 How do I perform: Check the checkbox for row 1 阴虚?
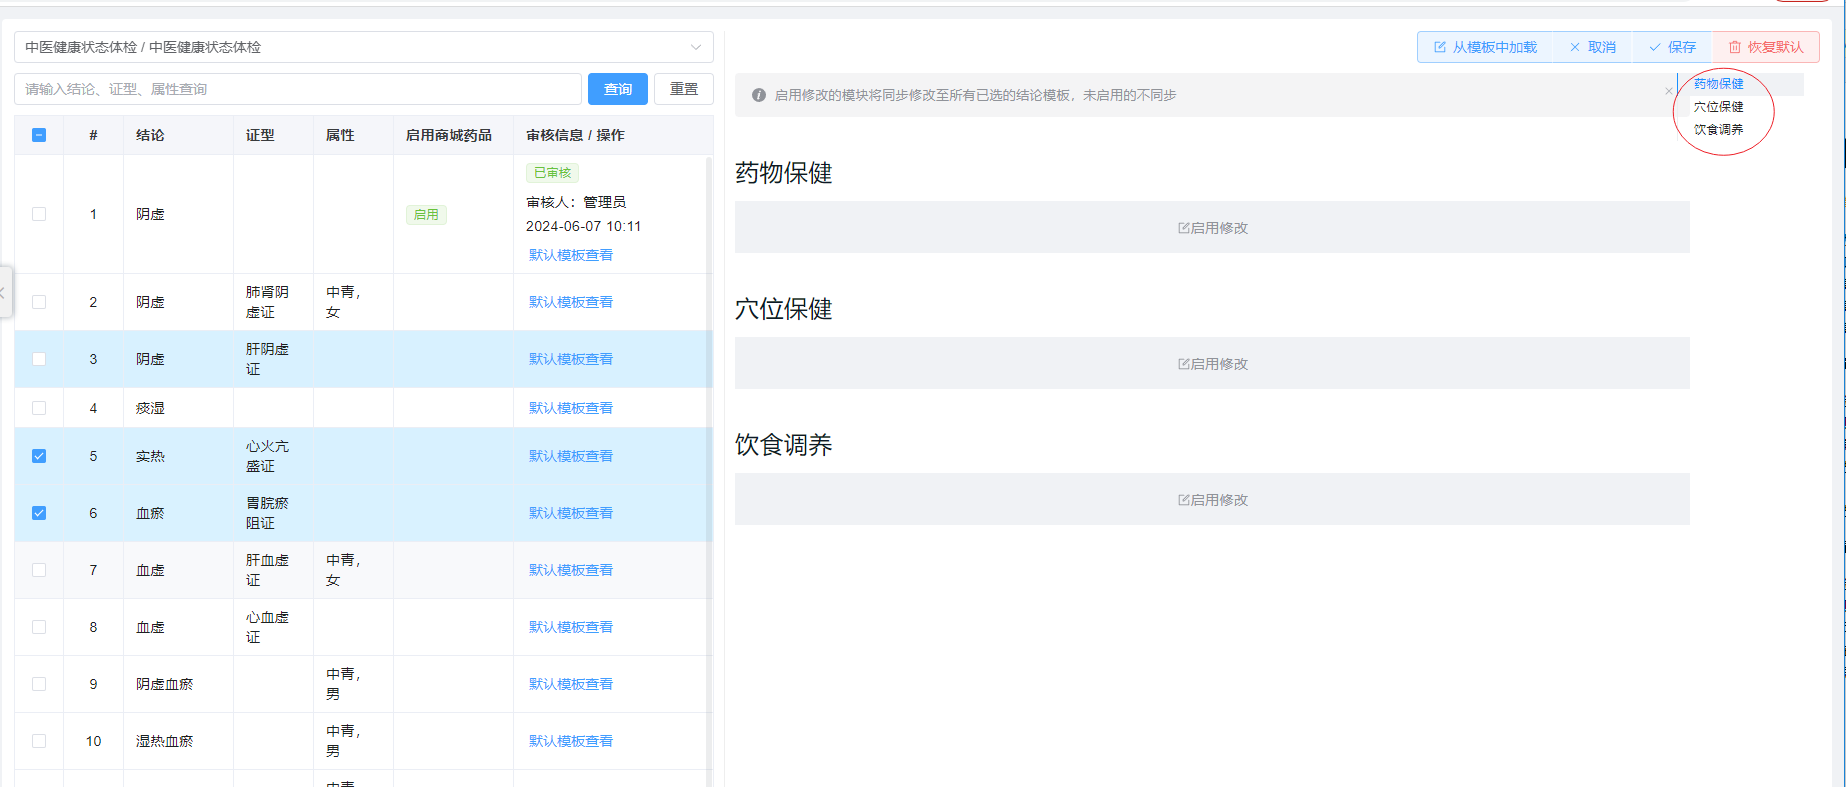pyautogui.click(x=39, y=214)
